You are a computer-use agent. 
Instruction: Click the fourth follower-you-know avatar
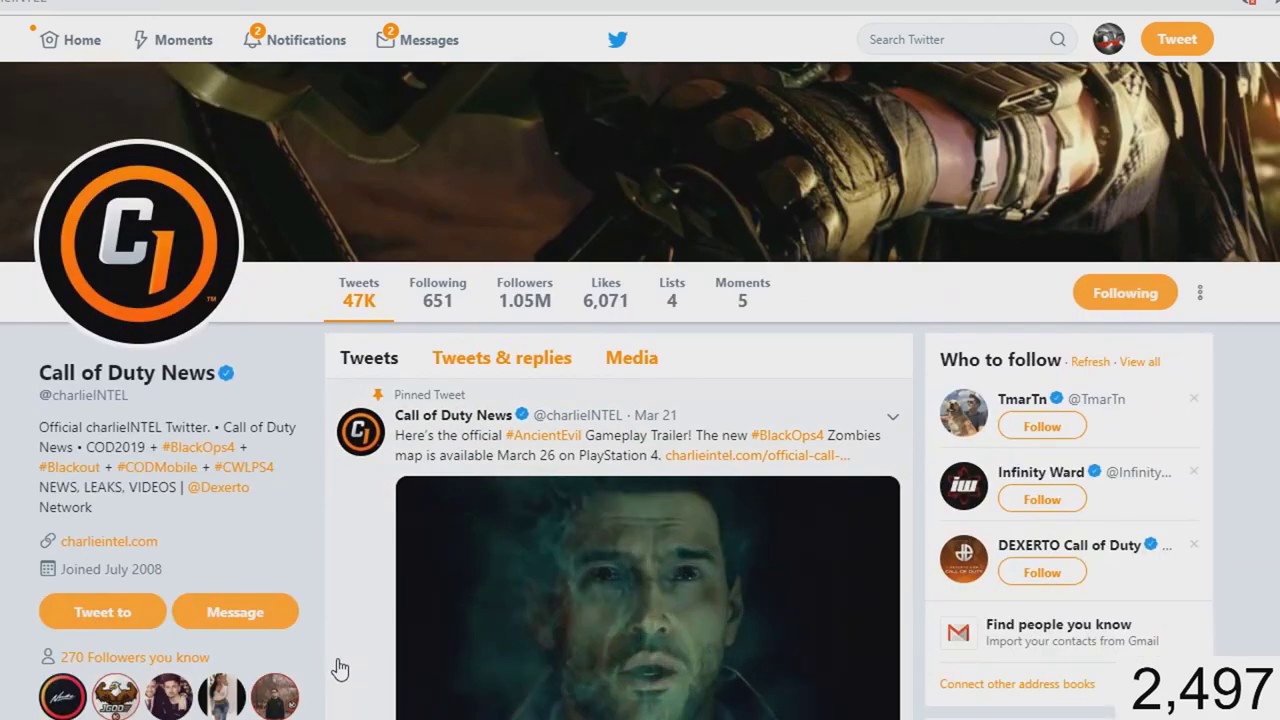point(222,697)
